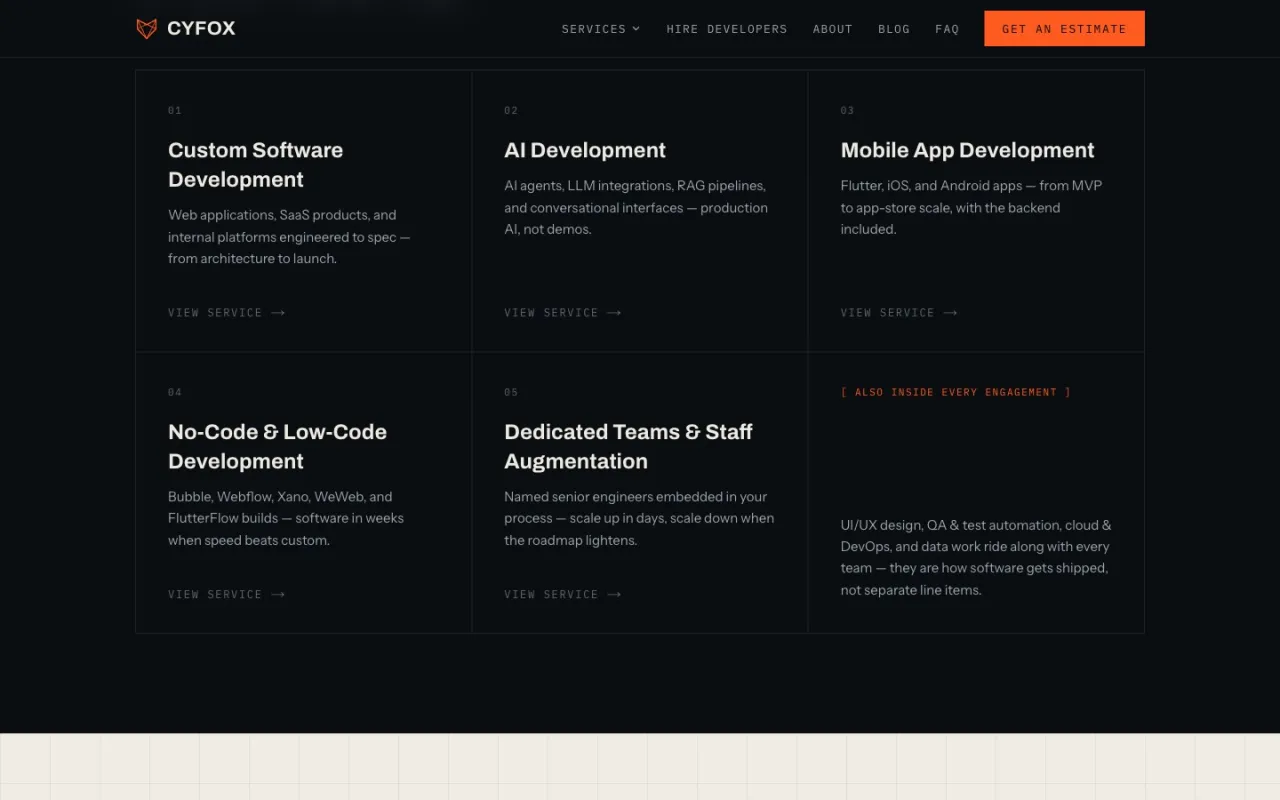Click the 'Also inside every engagement' label
This screenshot has width=1280, height=800.
coord(956,392)
